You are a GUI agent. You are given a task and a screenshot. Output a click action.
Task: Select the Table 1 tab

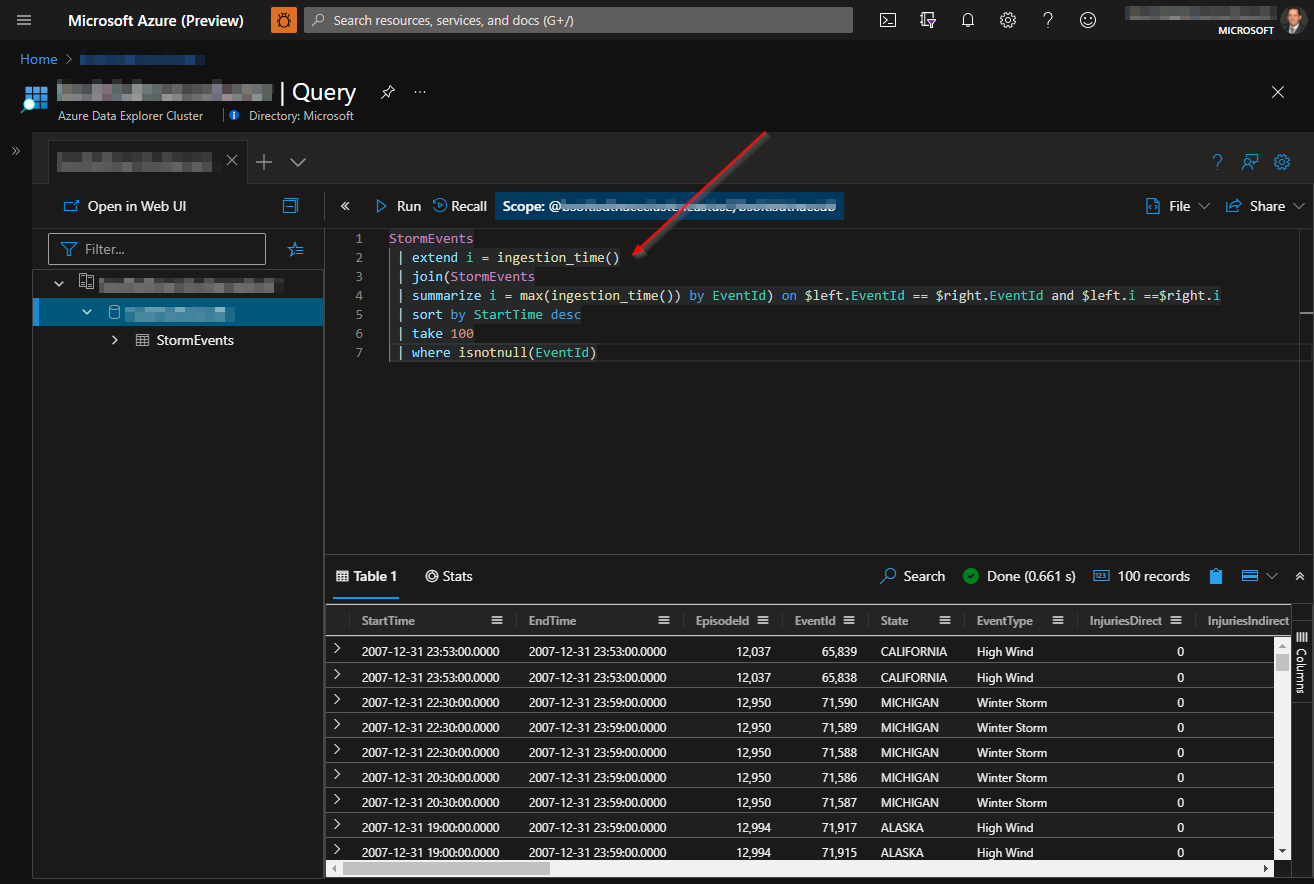pos(366,576)
